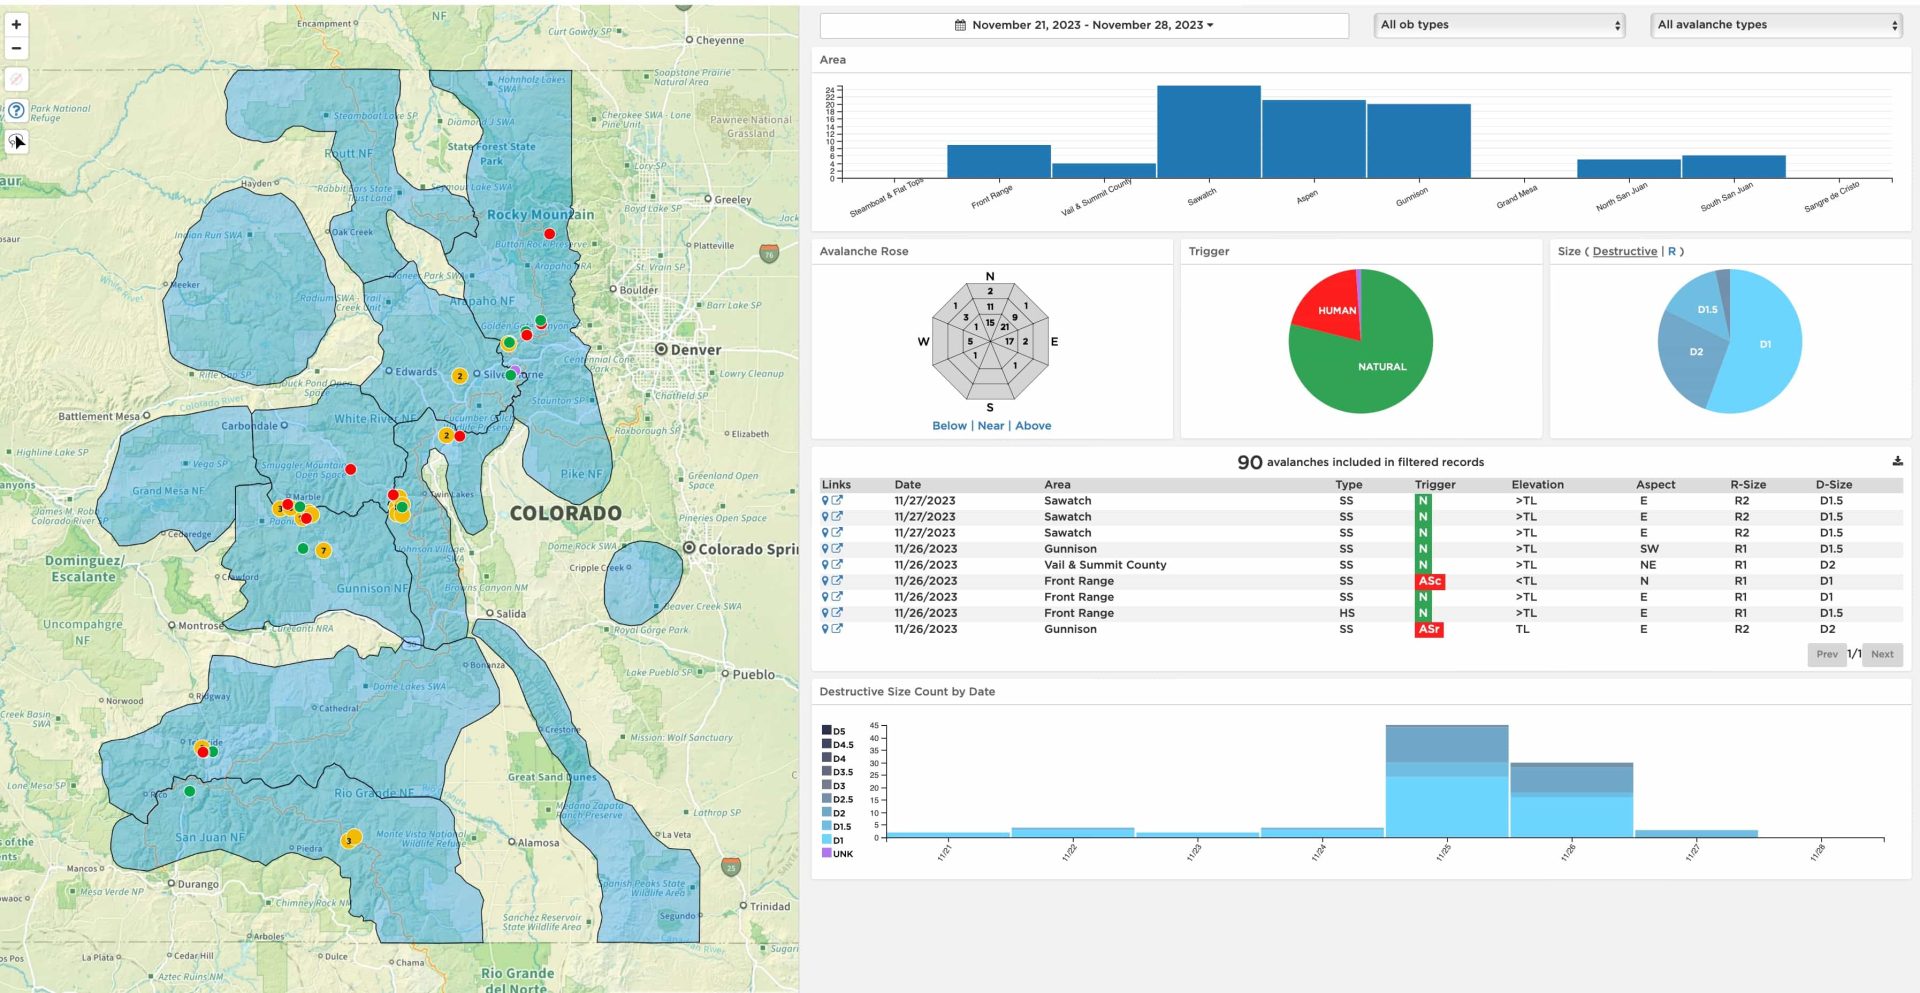Screen dimensions: 1920x993
Task: Open the map help question-mark button
Action: (x=16, y=110)
